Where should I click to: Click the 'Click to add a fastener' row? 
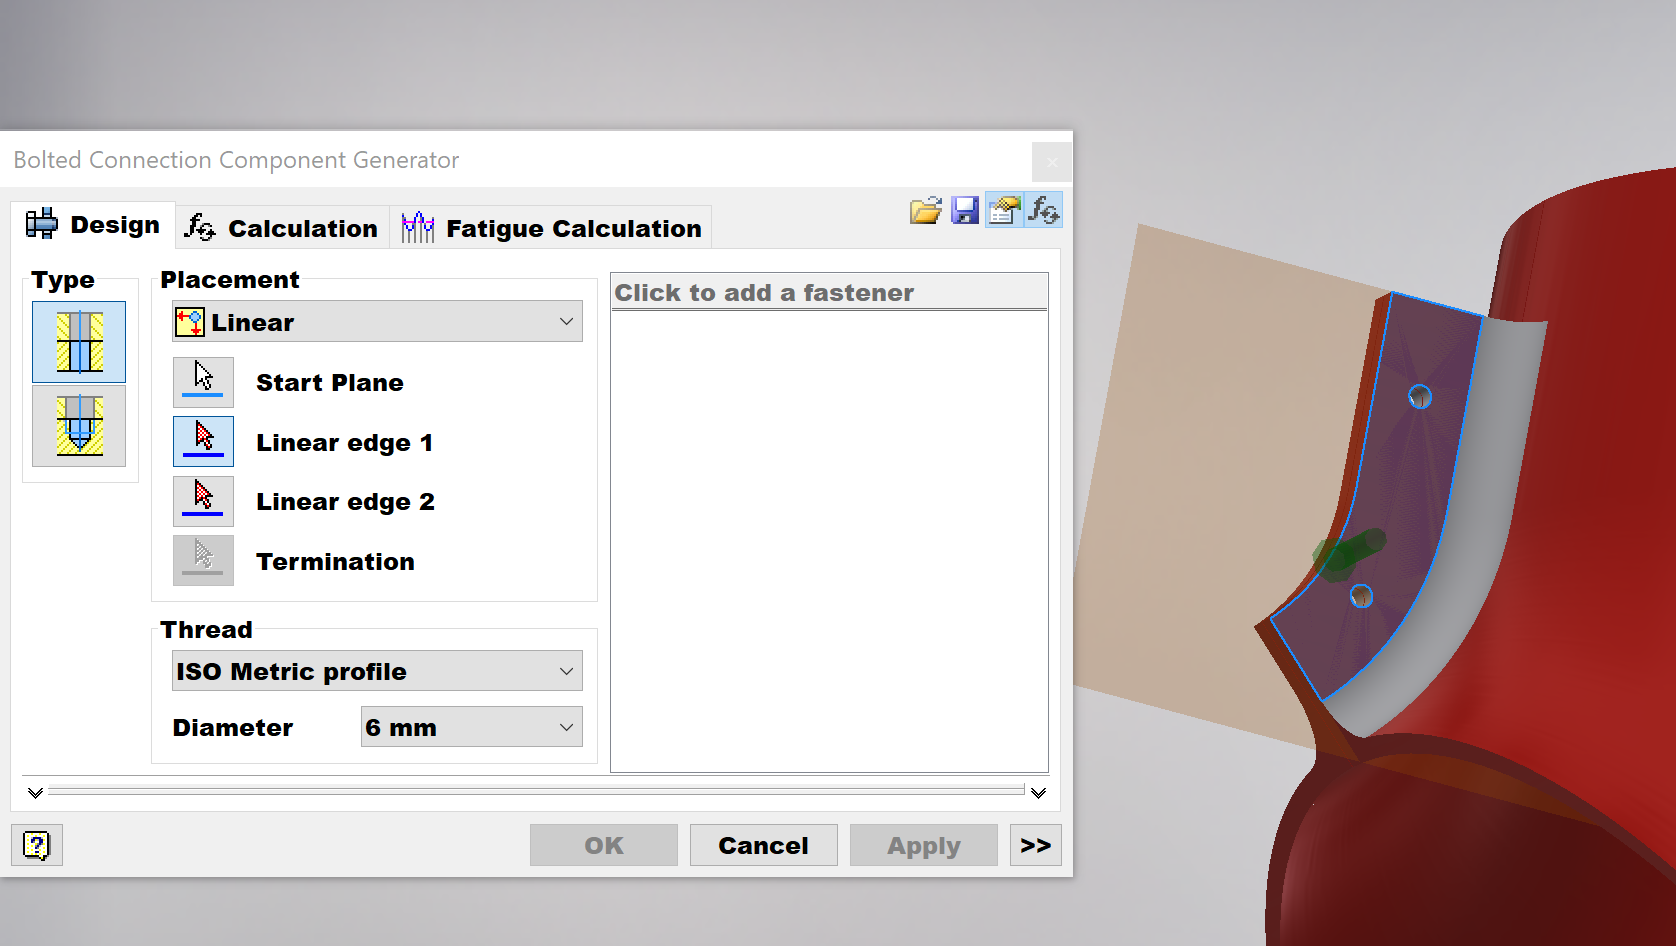828,292
